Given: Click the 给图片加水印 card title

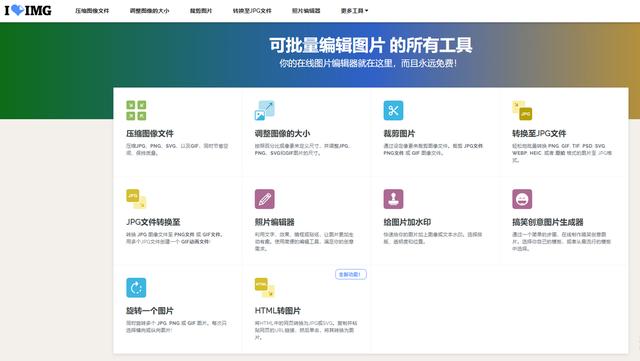Looking at the screenshot, I should pyautogui.click(x=407, y=222).
